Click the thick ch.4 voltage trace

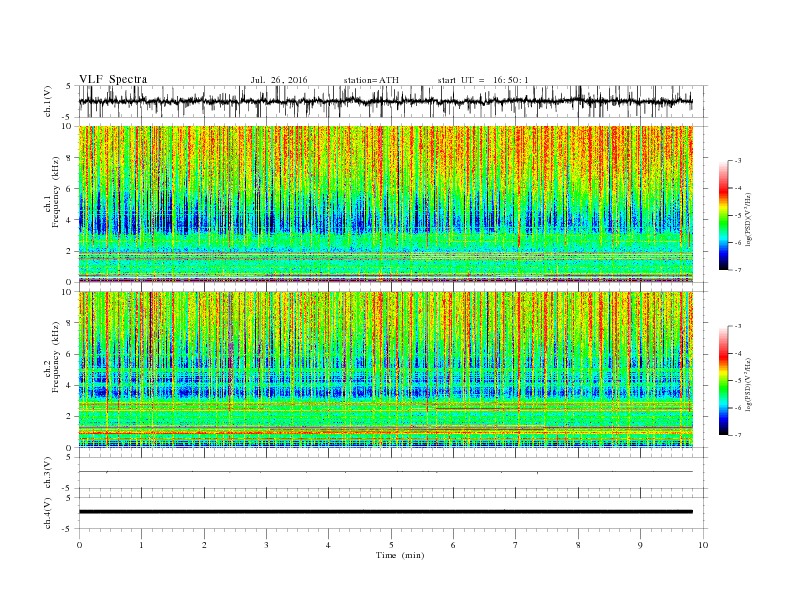385,512
